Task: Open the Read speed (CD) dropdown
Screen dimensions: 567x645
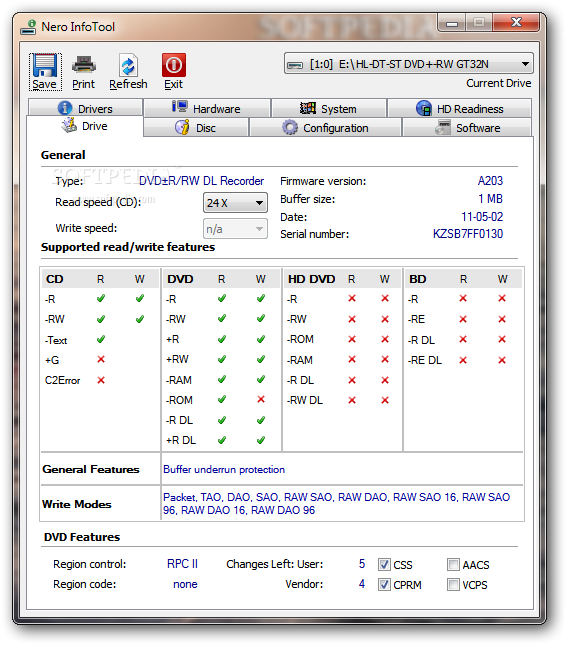Action: tap(235, 203)
